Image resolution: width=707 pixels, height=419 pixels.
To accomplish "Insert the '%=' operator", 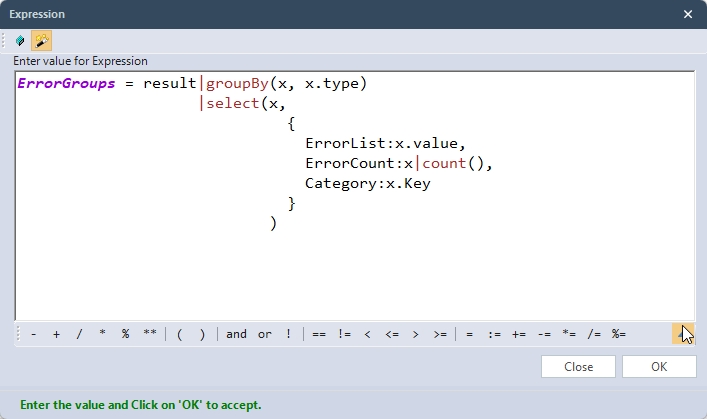I will (x=619, y=334).
